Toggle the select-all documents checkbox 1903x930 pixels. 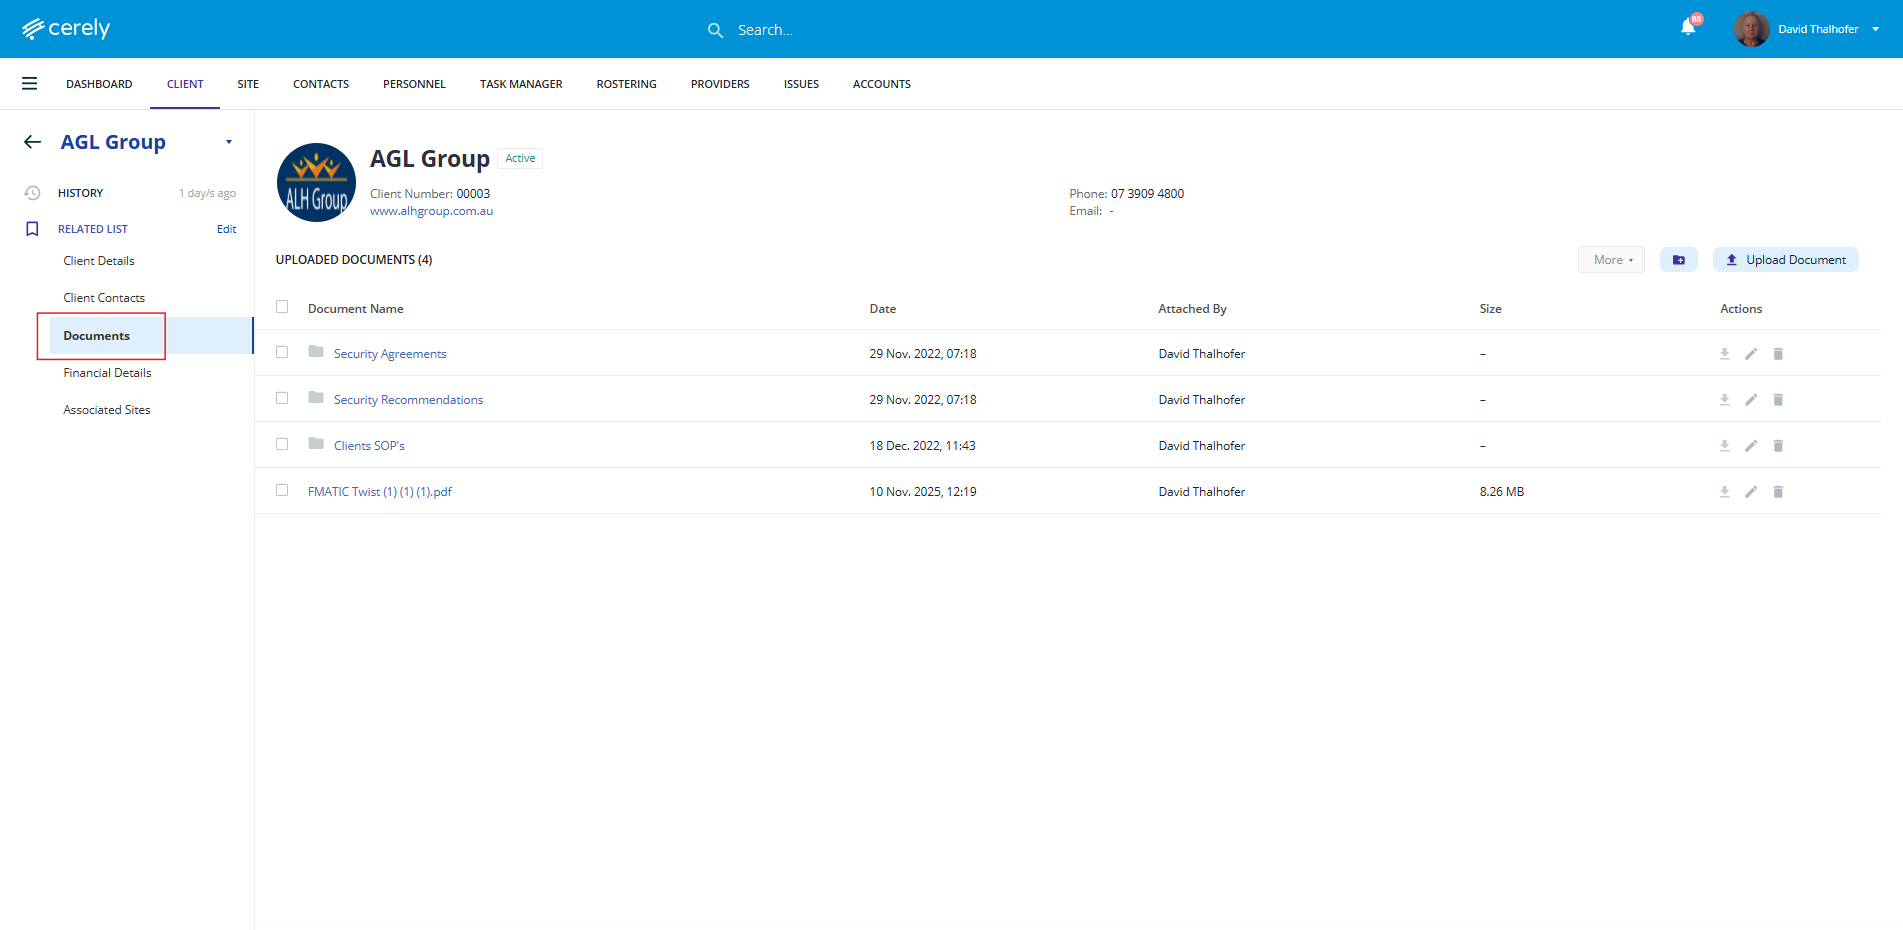(282, 307)
